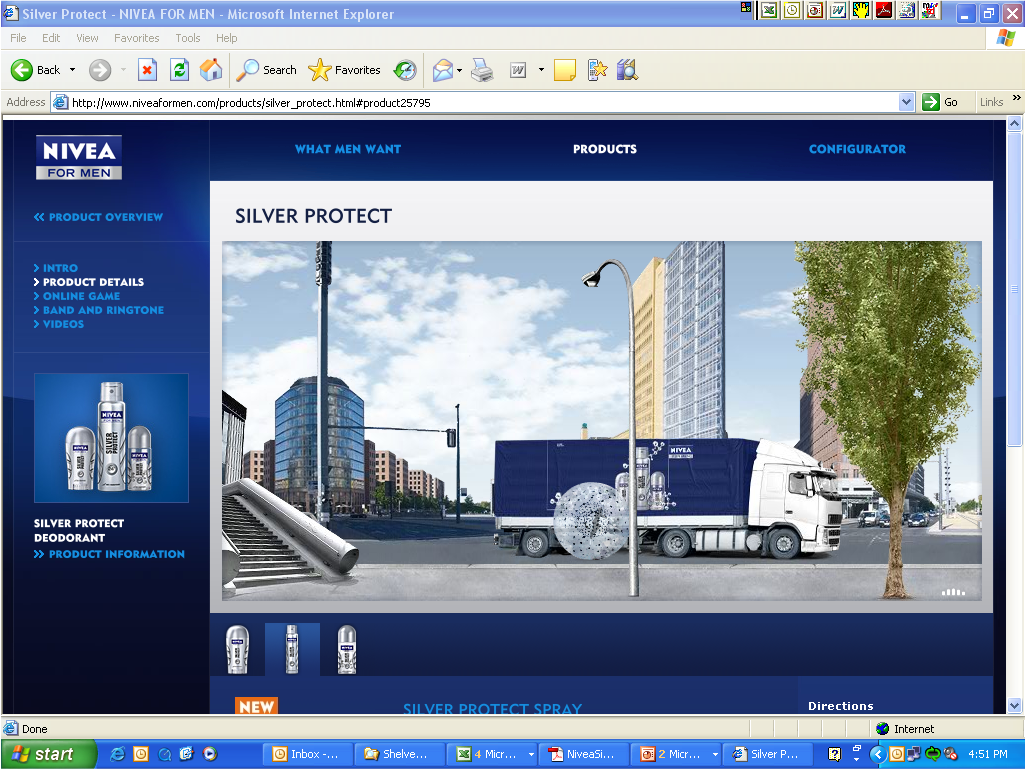Click the Forward arrow button
The height and width of the screenshot is (769, 1025).
click(100, 70)
